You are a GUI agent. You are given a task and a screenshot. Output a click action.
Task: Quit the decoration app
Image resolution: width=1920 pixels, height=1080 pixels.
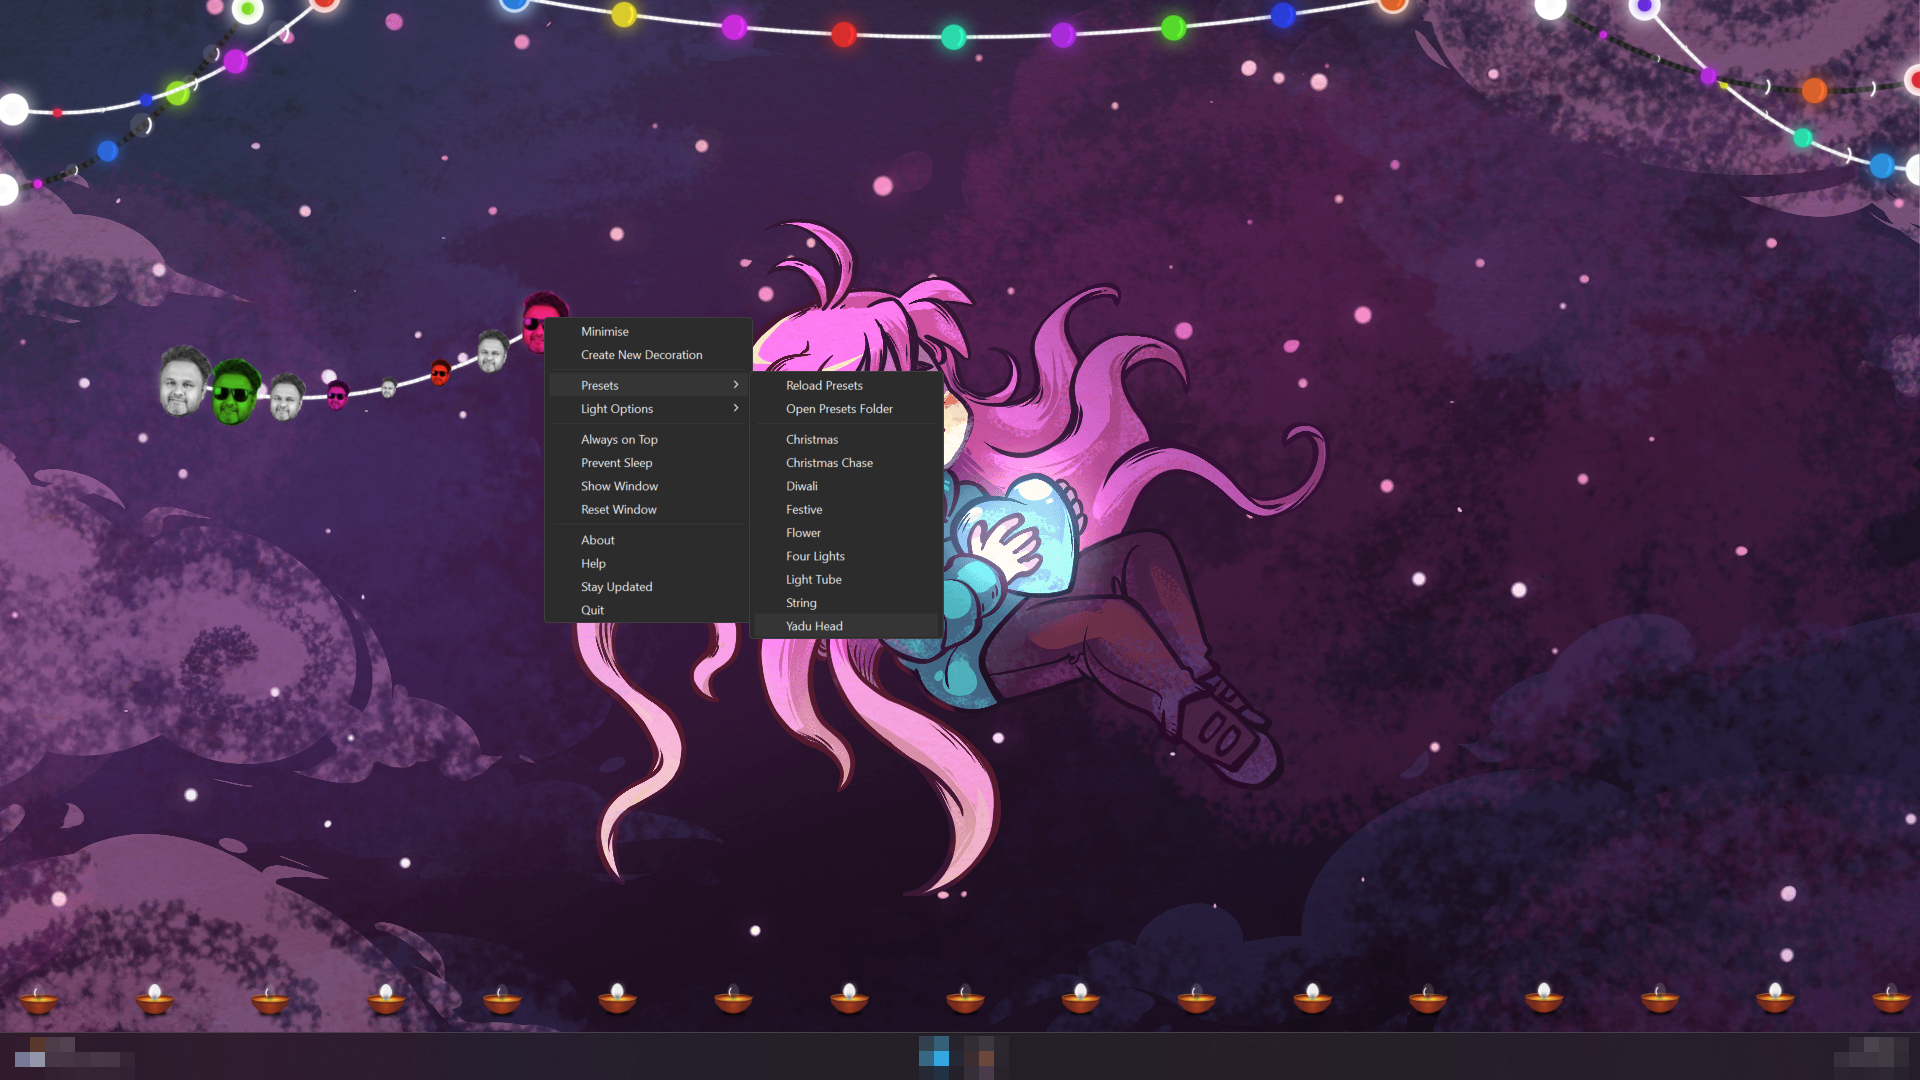point(592,610)
